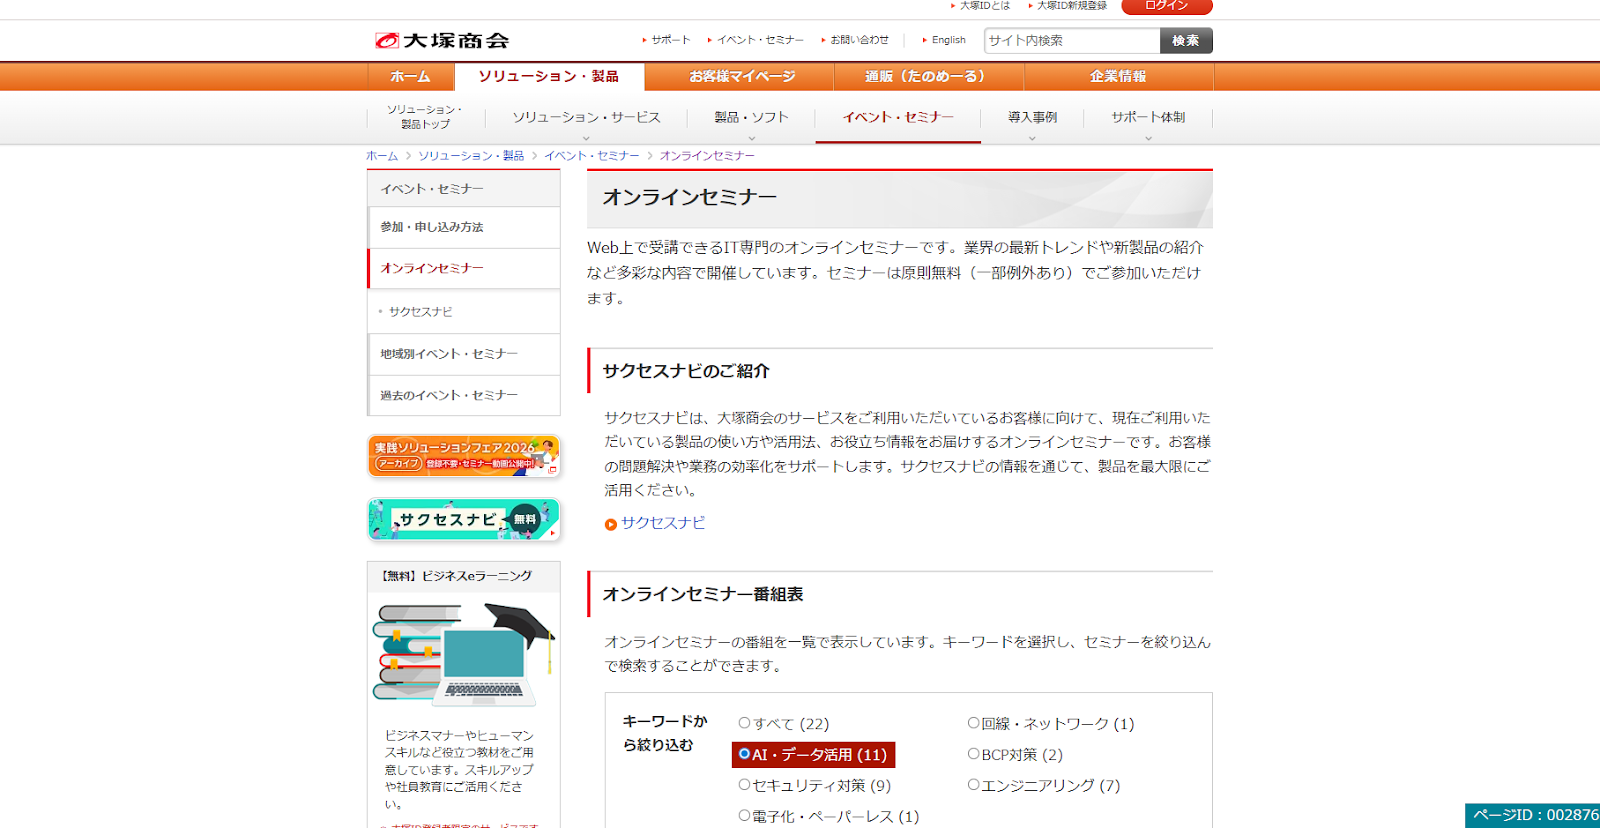Click the 実践ソリューションフェア2026 banner

464,456
